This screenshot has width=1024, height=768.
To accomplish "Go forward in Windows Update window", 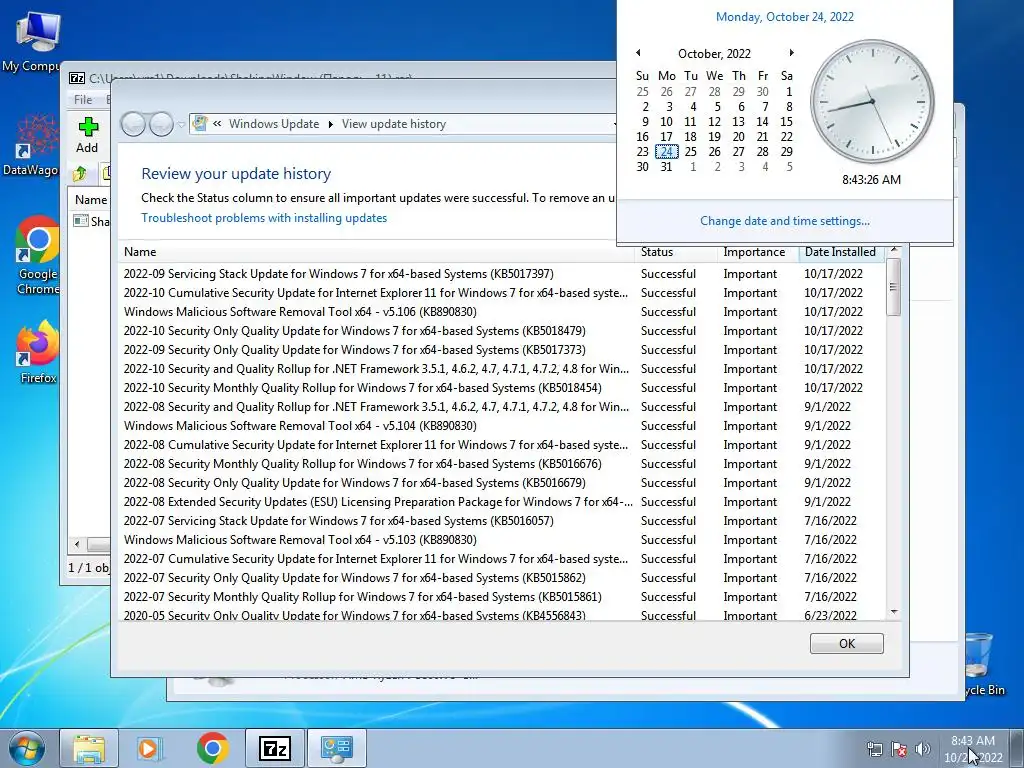I will point(161,124).
